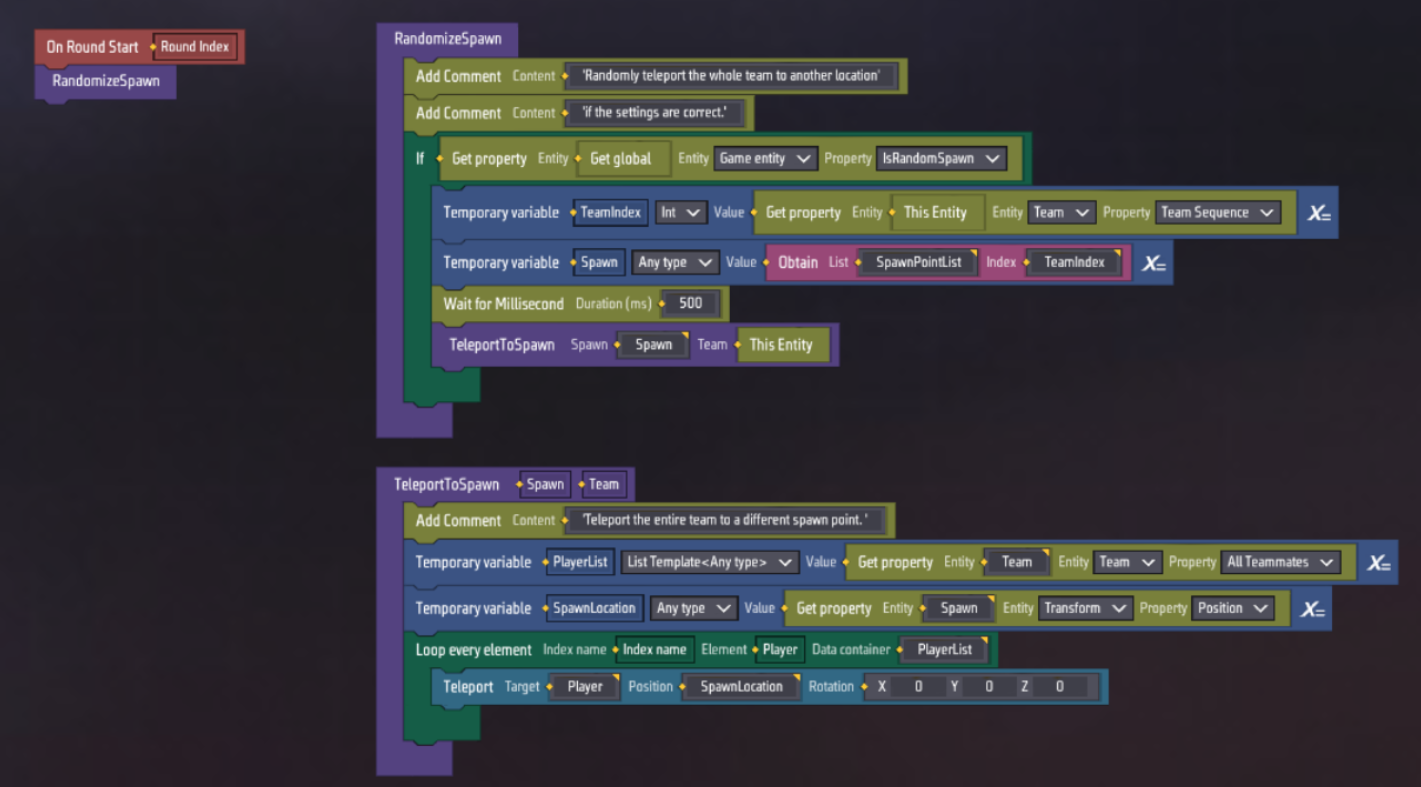Select the SpawnPointList slot in the Obtain block

coord(918,263)
